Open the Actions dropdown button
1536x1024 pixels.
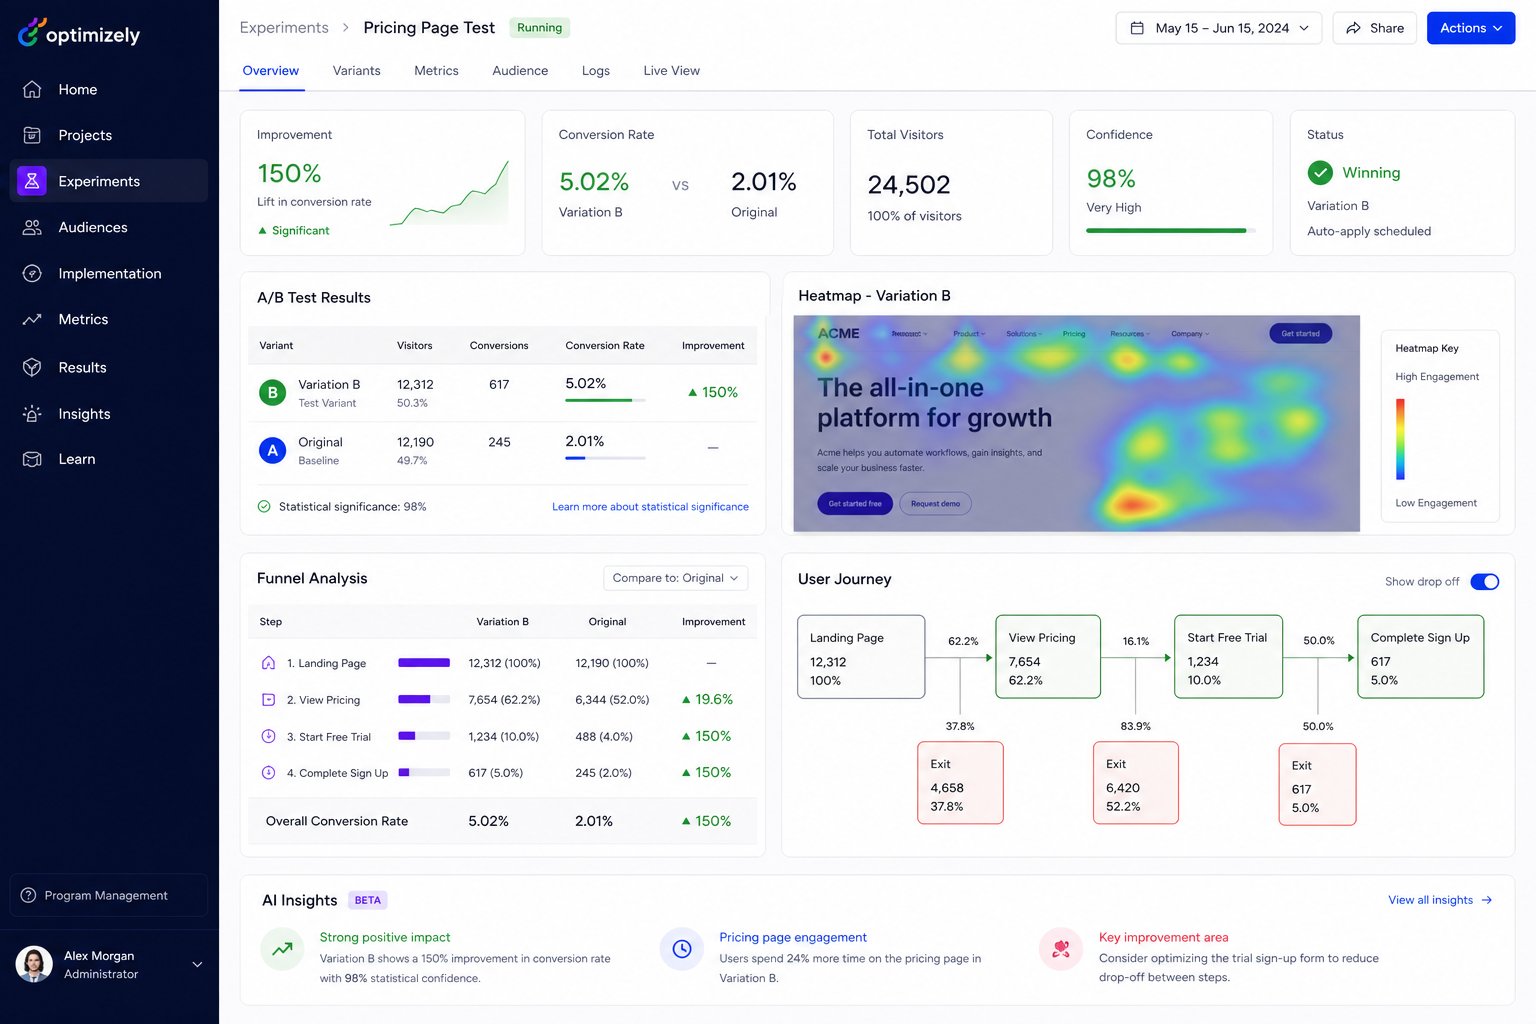1470,28
